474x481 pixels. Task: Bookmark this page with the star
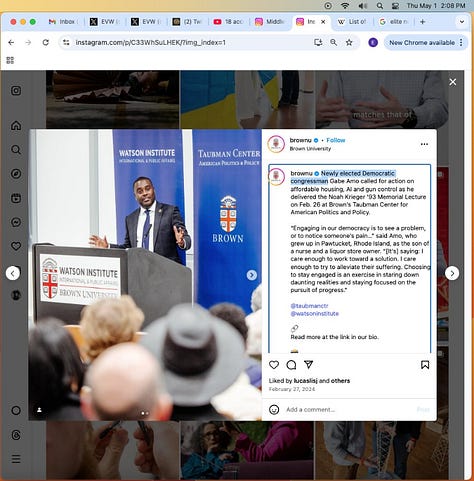pos(349,42)
